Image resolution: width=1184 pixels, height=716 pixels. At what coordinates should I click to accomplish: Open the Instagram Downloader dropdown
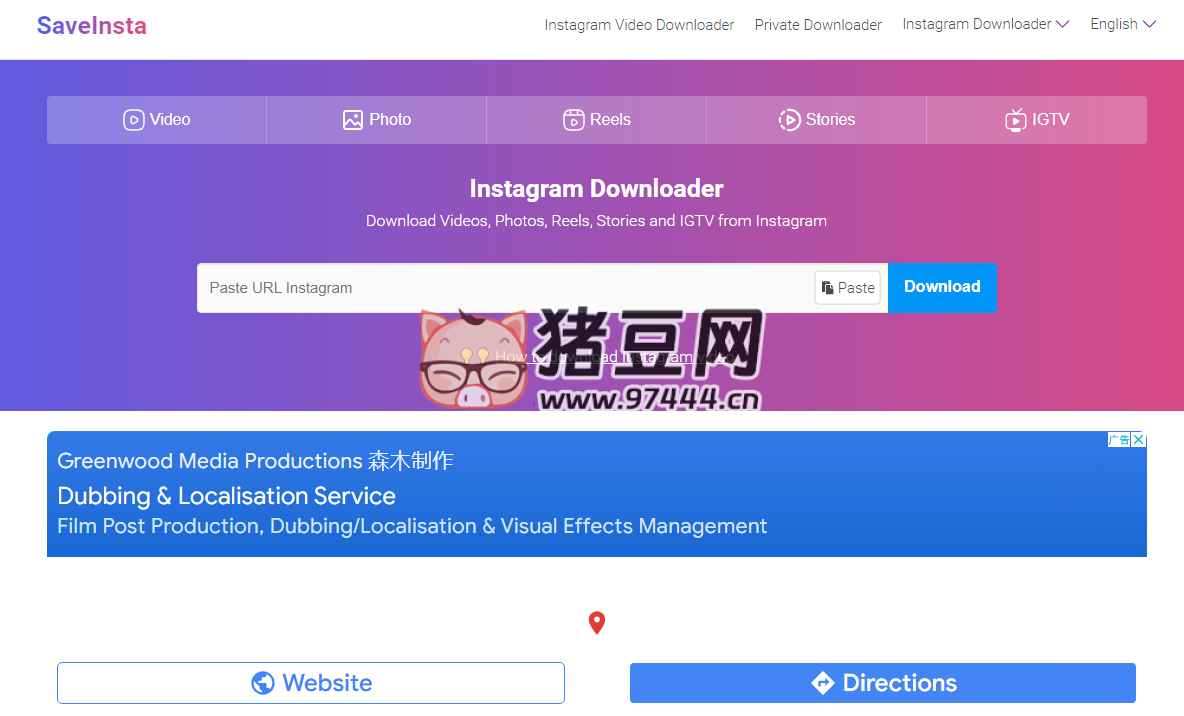pos(984,24)
